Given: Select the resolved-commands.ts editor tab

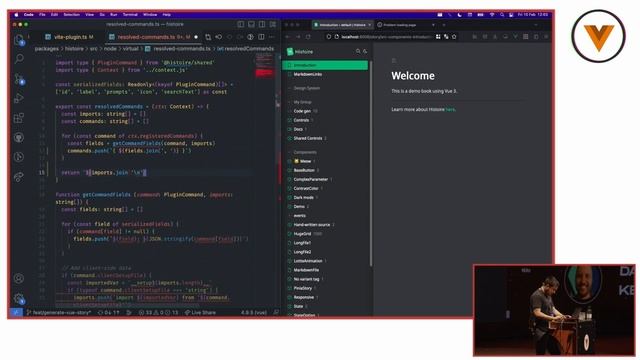Looking at the screenshot, I should tap(154, 37).
